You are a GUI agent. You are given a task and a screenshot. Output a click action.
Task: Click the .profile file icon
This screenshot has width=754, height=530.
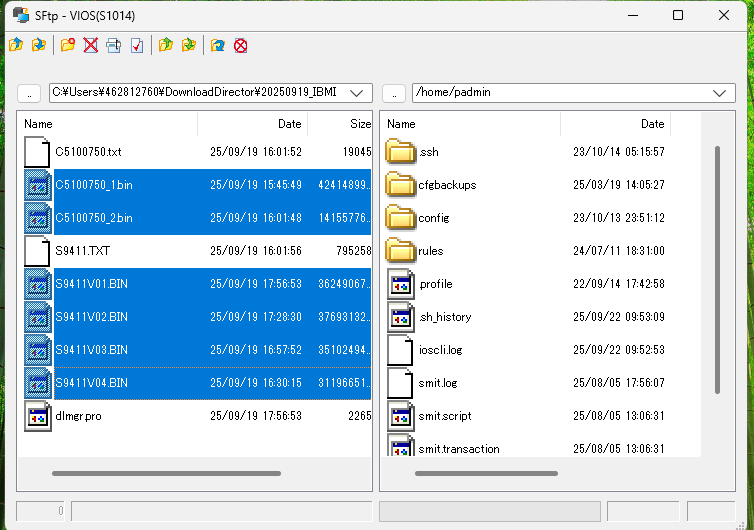click(x=401, y=284)
